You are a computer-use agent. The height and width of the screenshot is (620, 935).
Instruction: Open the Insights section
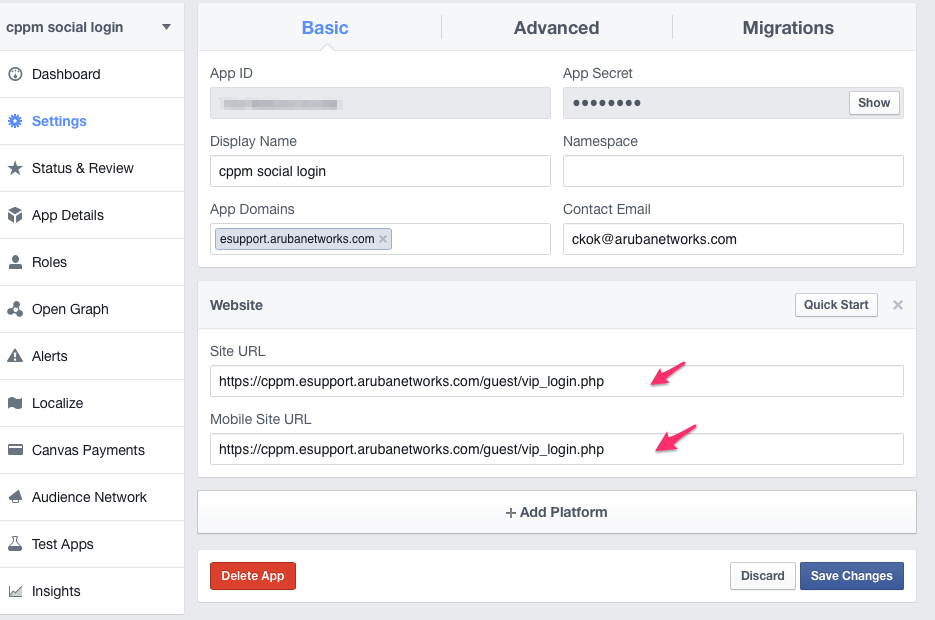(x=92, y=591)
